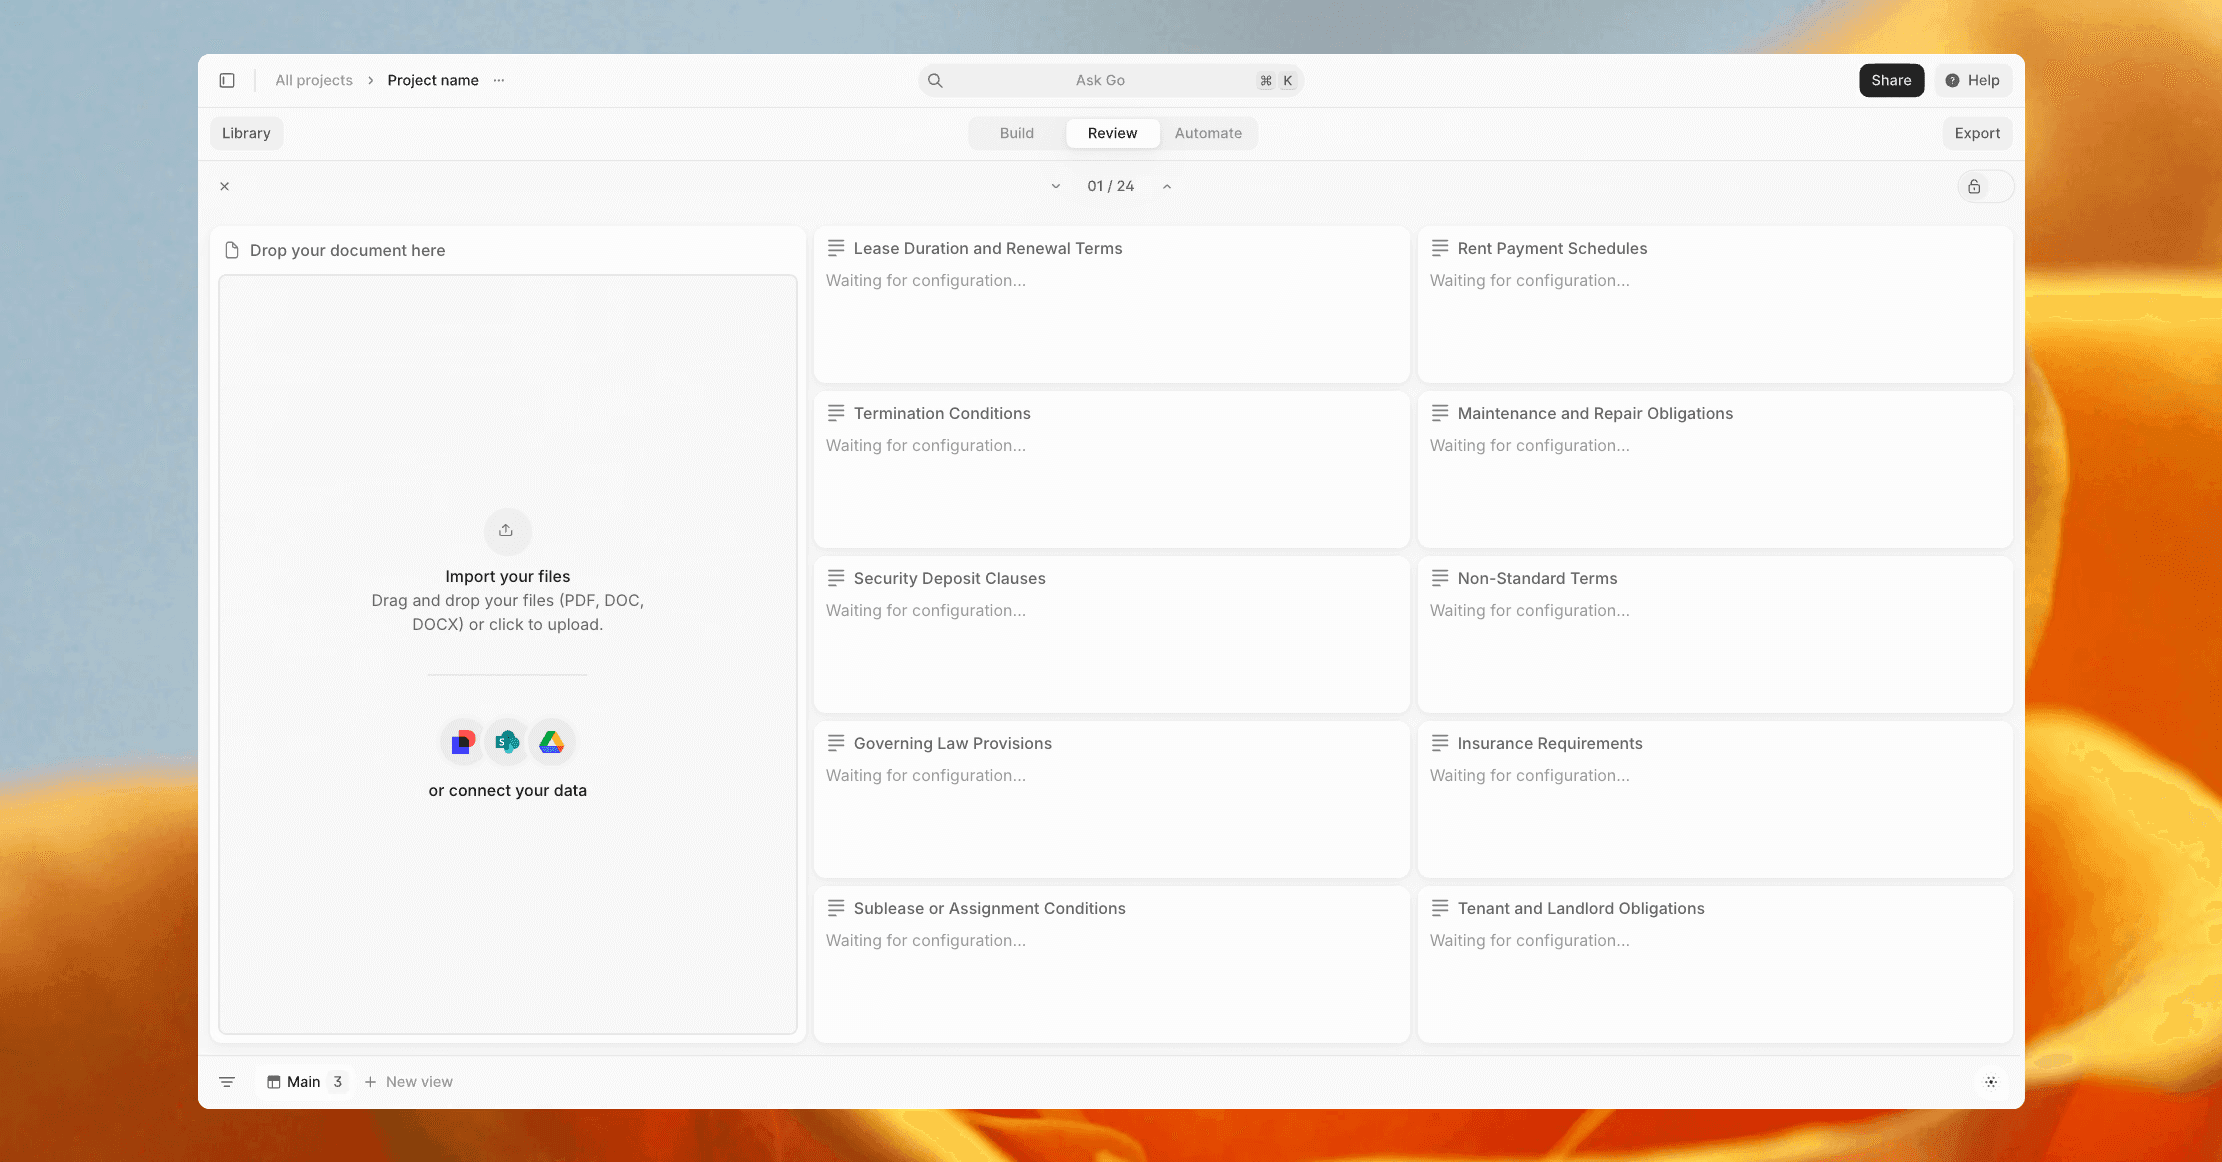Viewport: 2222px width, 1162px height.
Task: Open the project name ellipsis menu
Action: (499, 80)
